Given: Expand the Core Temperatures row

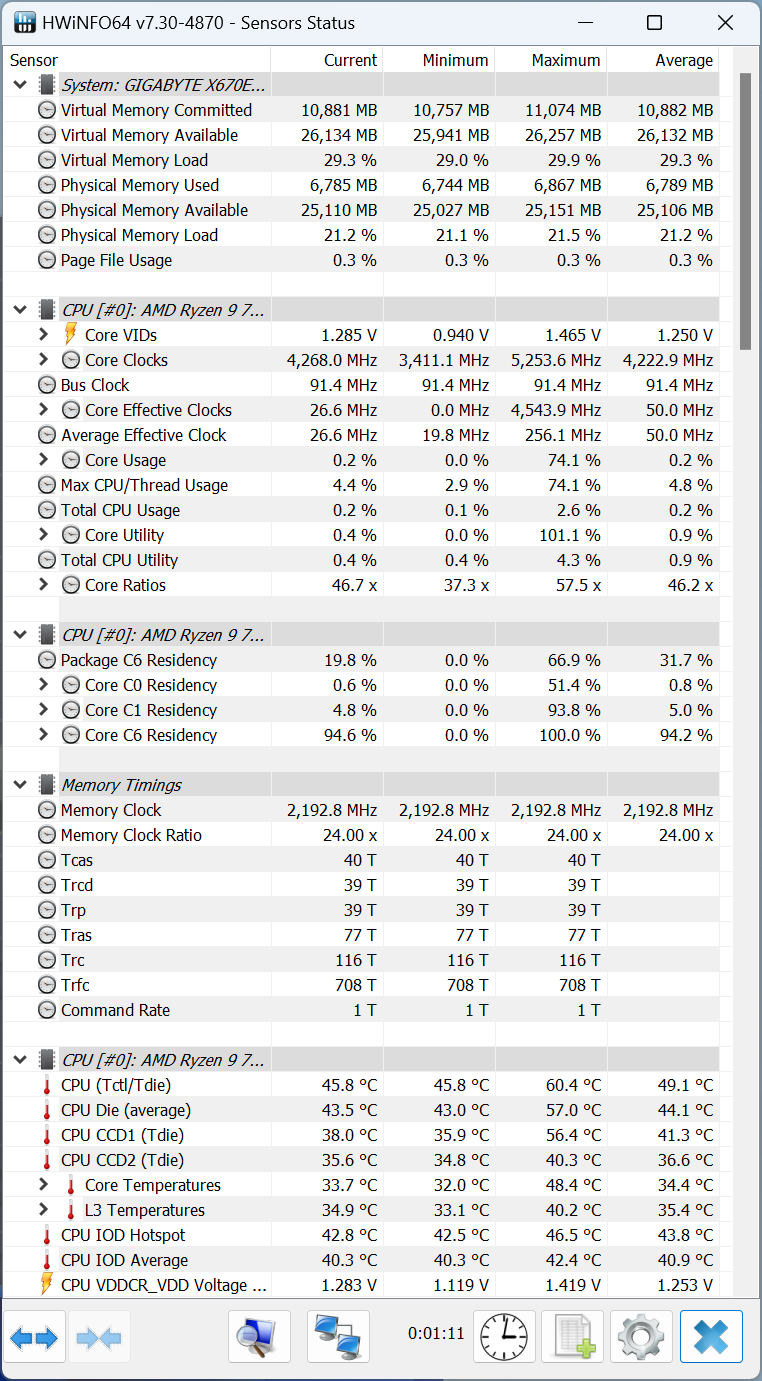Looking at the screenshot, I should (x=43, y=1185).
